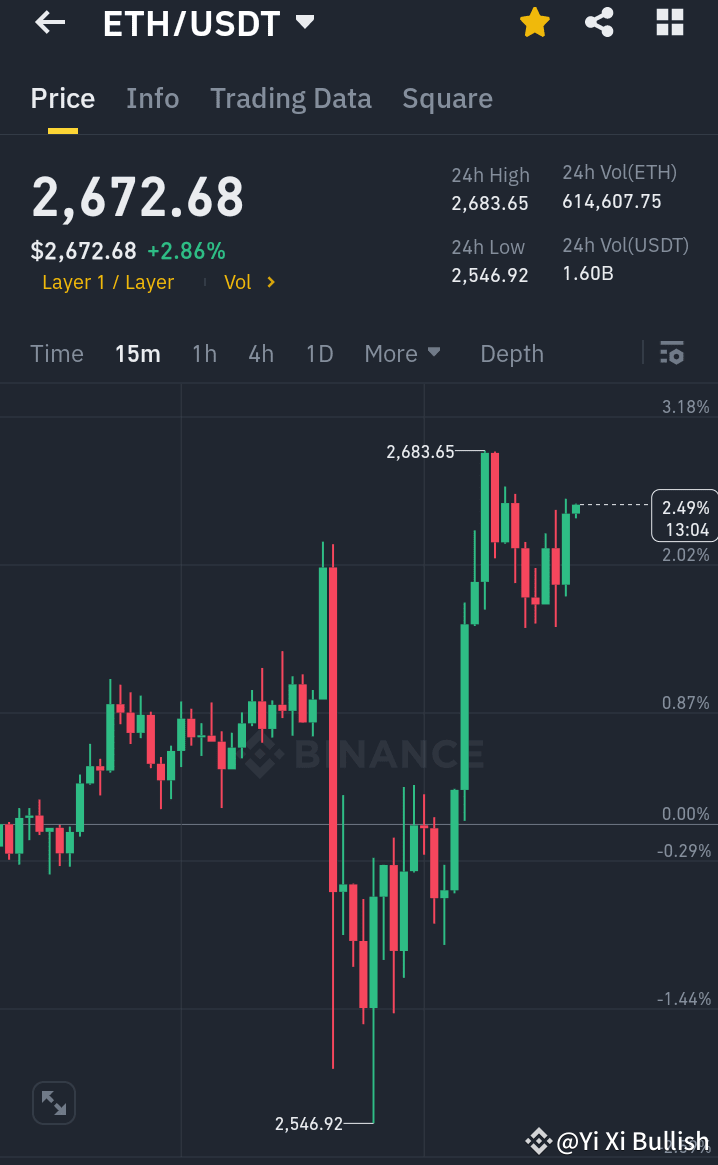Open chart settings via the indicator icon
The height and width of the screenshot is (1165, 718).
point(672,353)
